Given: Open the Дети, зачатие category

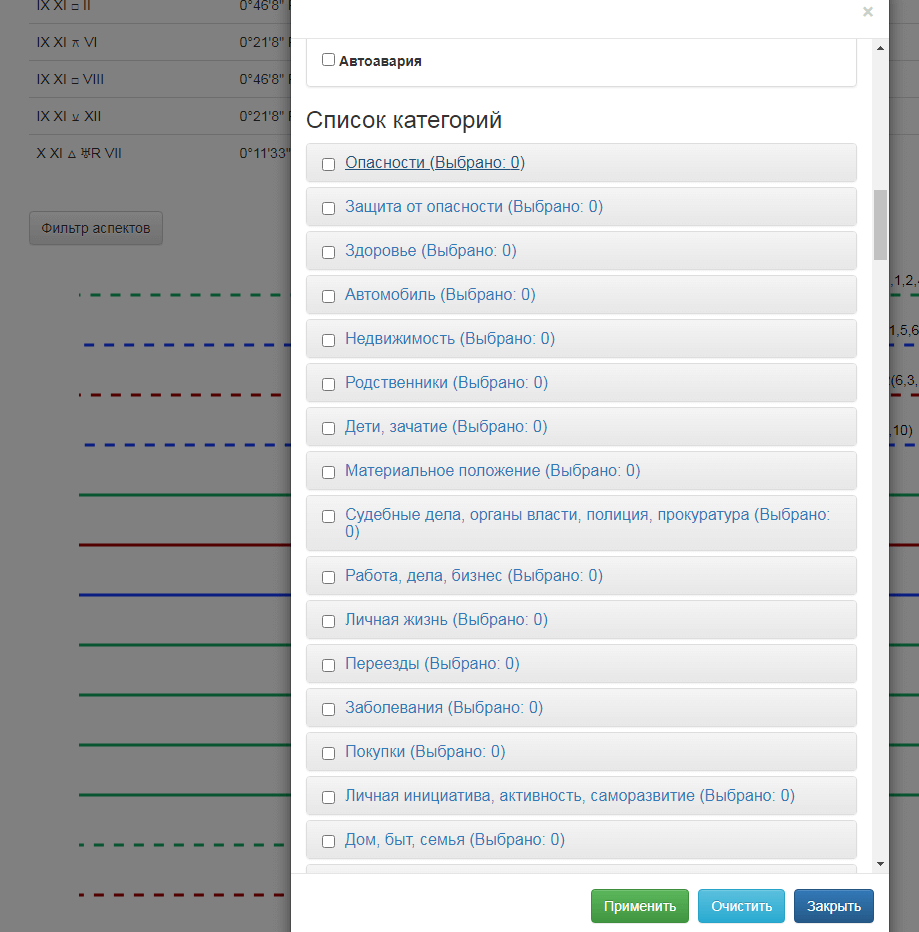Looking at the screenshot, I should (x=446, y=427).
